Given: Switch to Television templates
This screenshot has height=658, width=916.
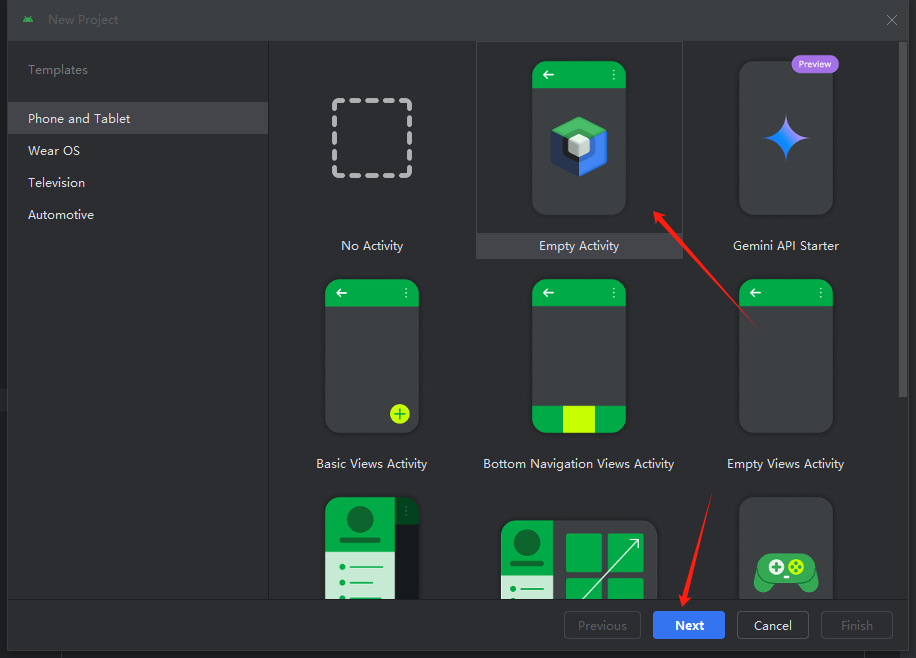Looking at the screenshot, I should click(138, 182).
